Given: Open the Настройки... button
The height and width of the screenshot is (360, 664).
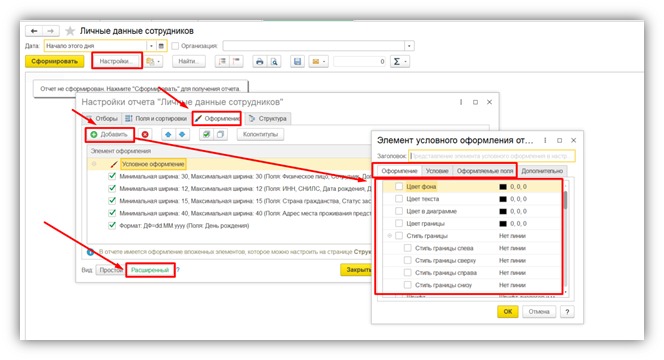Looking at the screenshot, I should pyautogui.click(x=116, y=61).
